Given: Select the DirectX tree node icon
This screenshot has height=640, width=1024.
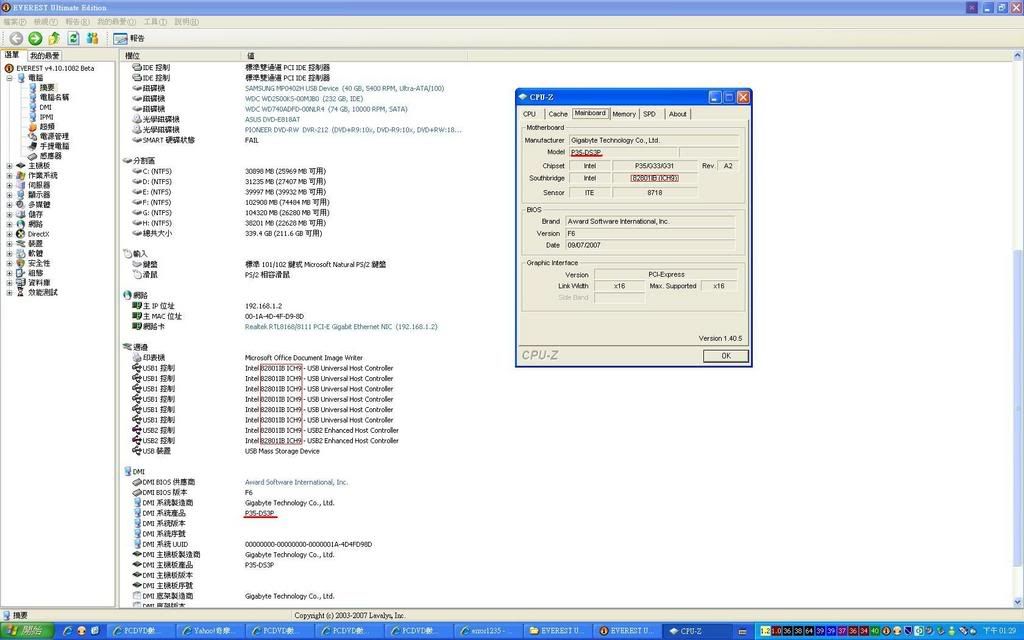Looking at the screenshot, I should pos(21,234).
